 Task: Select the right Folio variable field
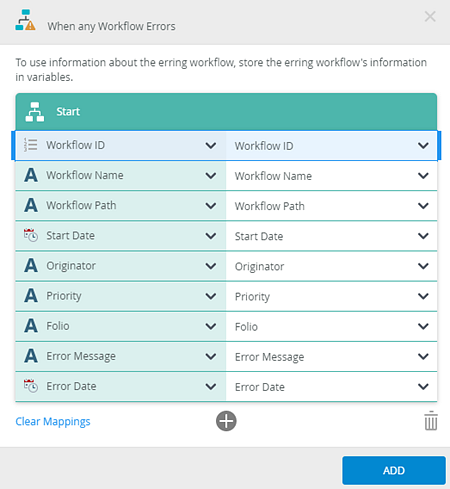tap(331, 326)
